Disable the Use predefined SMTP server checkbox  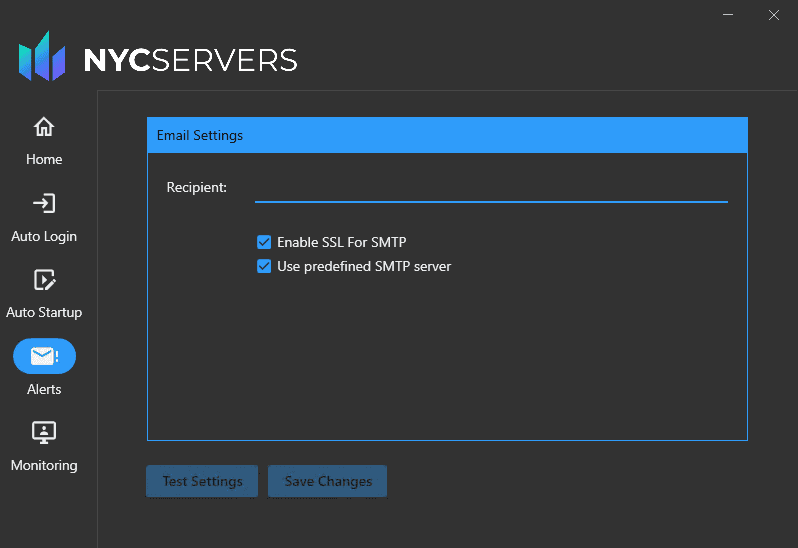pos(264,266)
